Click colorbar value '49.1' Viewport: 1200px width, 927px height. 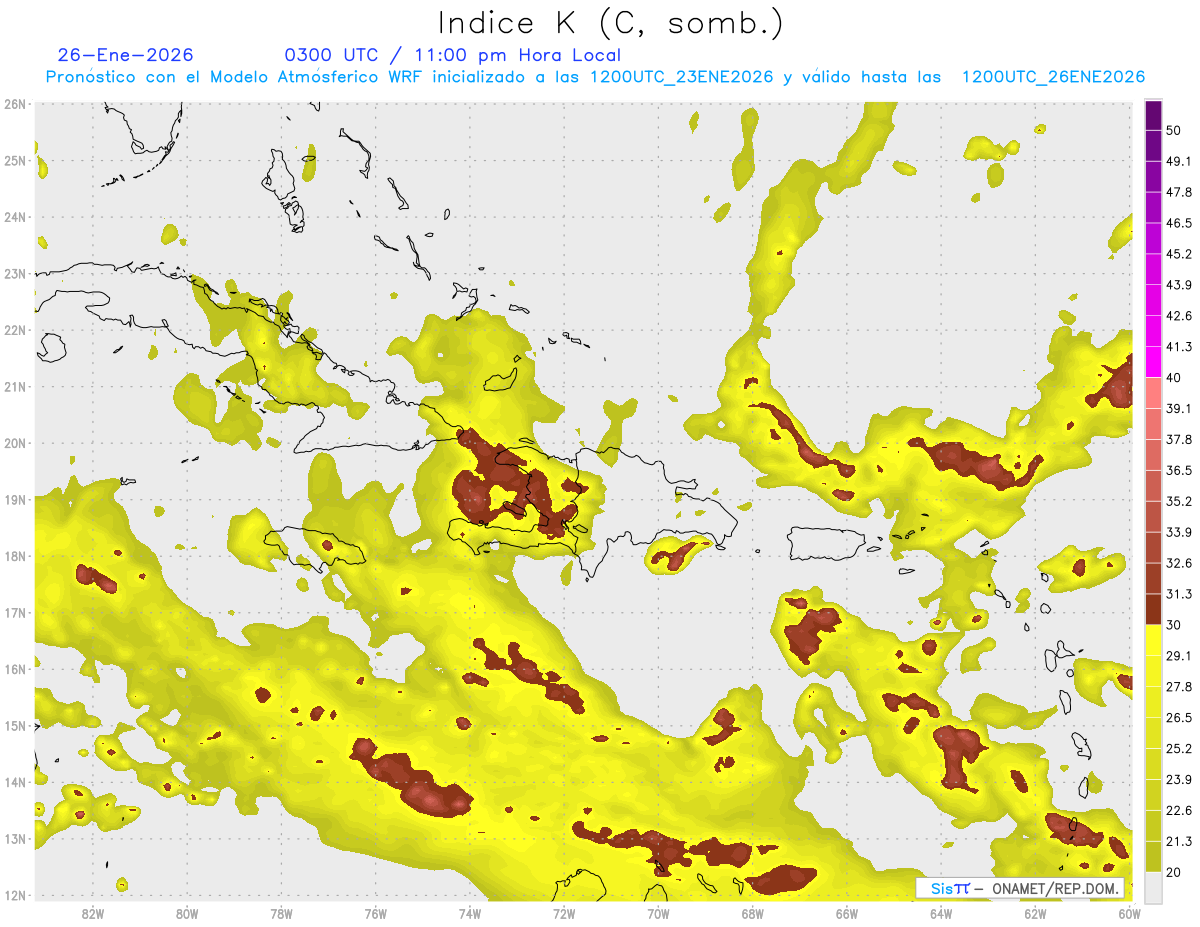click(x=1179, y=161)
